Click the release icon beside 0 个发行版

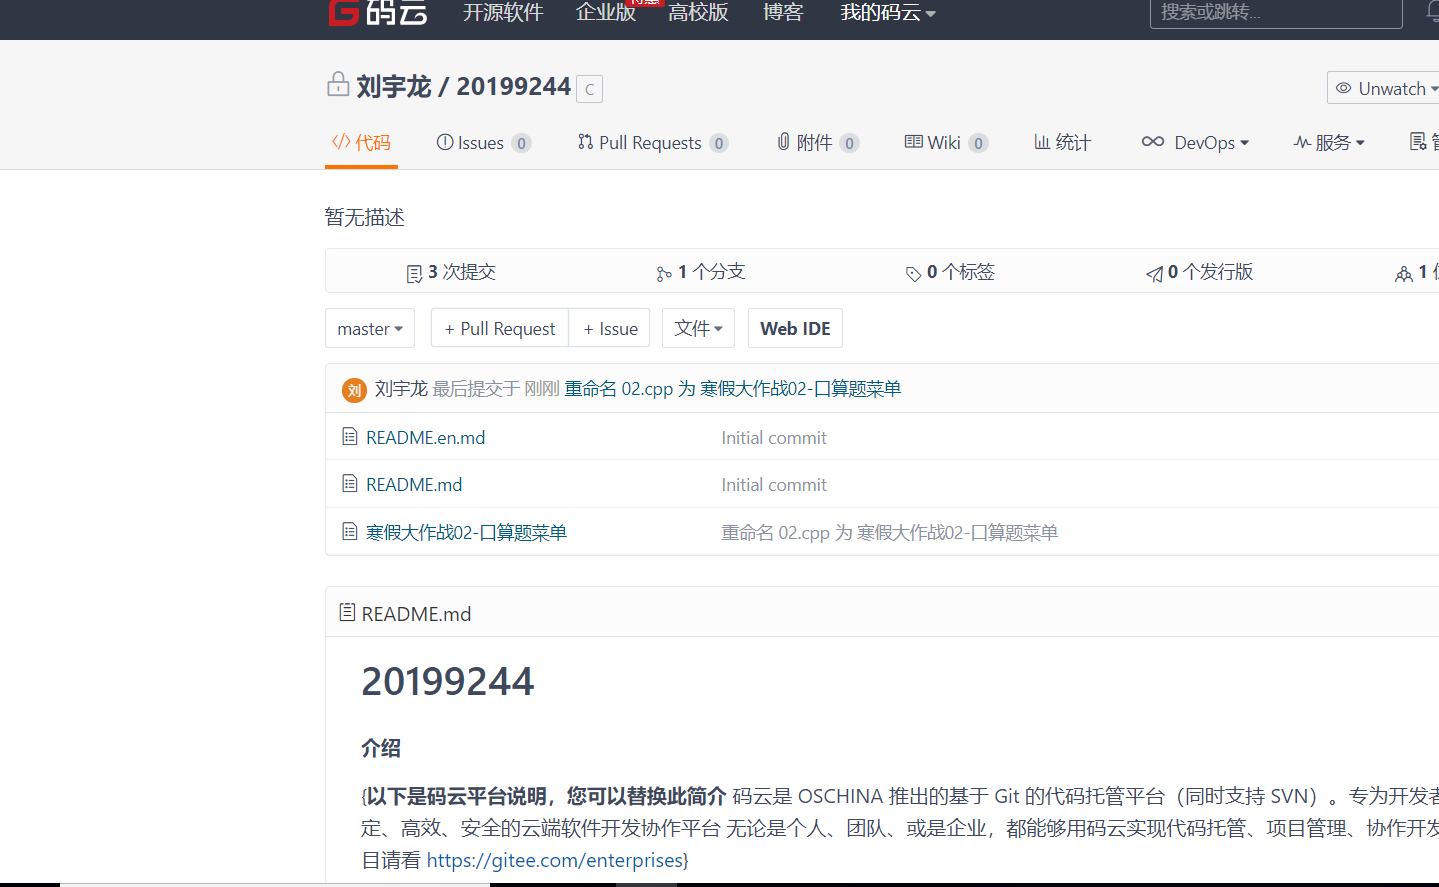tap(1154, 273)
